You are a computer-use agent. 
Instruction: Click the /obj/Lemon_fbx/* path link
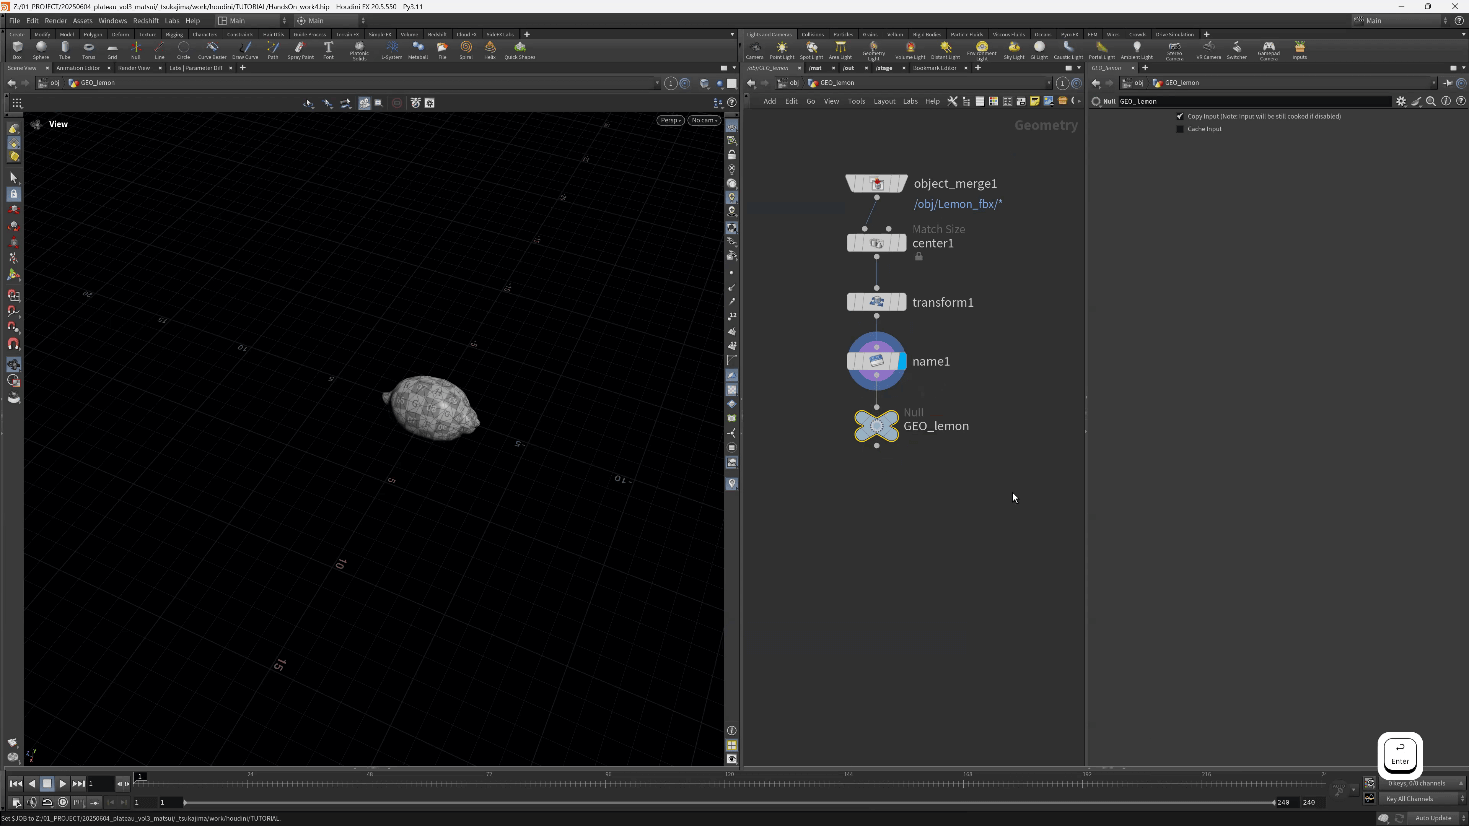pyautogui.click(x=957, y=204)
